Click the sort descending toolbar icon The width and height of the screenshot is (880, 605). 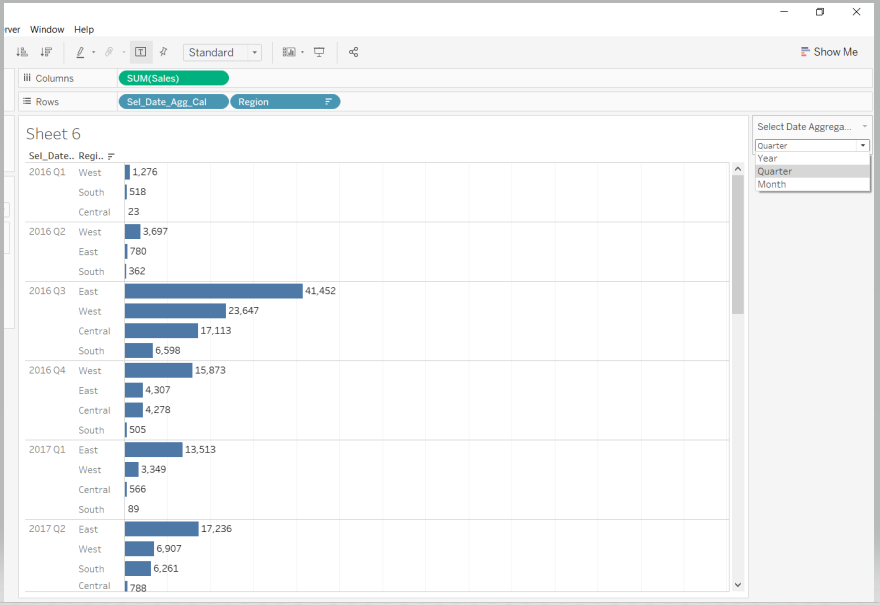[x=46, y=52]
